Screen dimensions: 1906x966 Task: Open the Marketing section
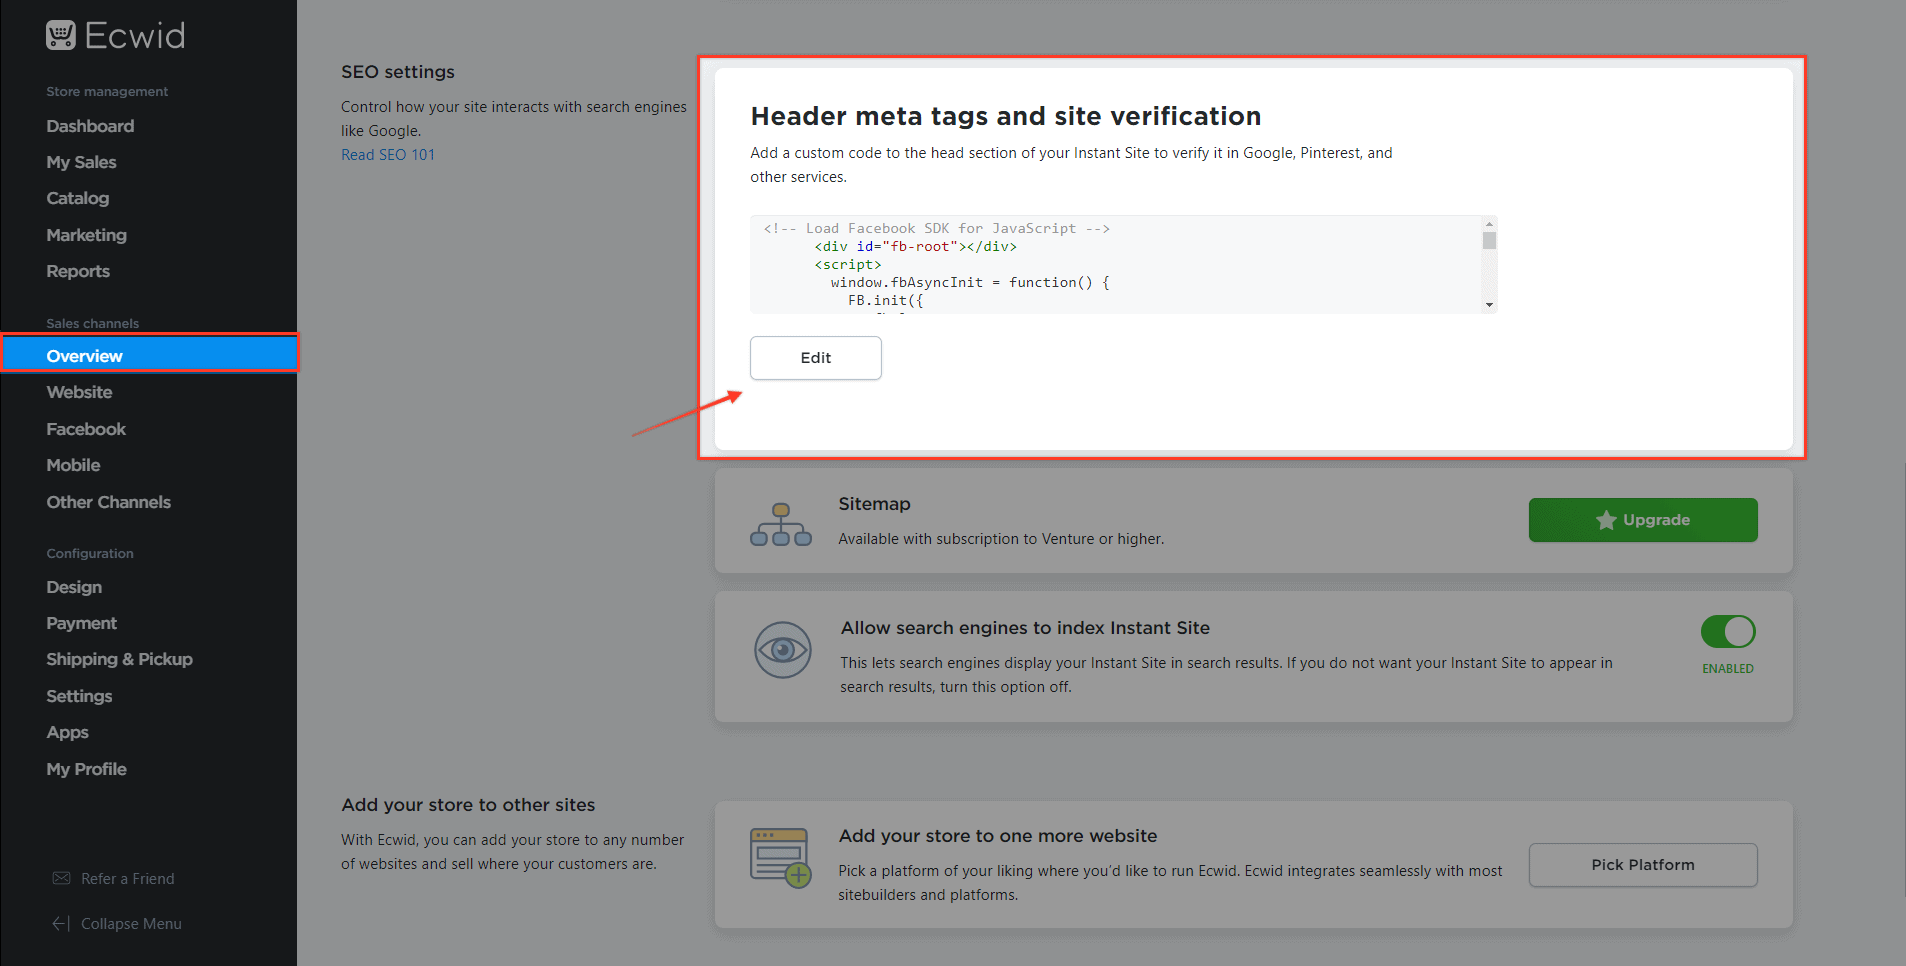(86, 235)
